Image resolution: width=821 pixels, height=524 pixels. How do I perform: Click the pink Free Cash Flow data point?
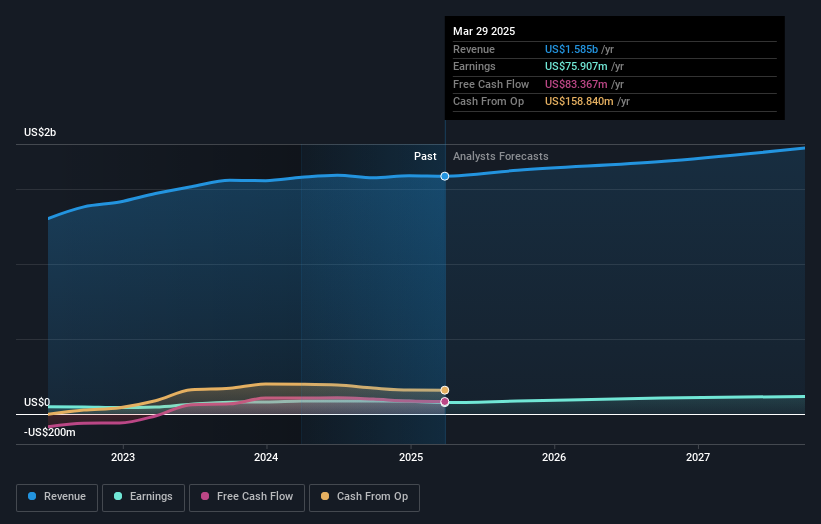(x=445, y=402)
